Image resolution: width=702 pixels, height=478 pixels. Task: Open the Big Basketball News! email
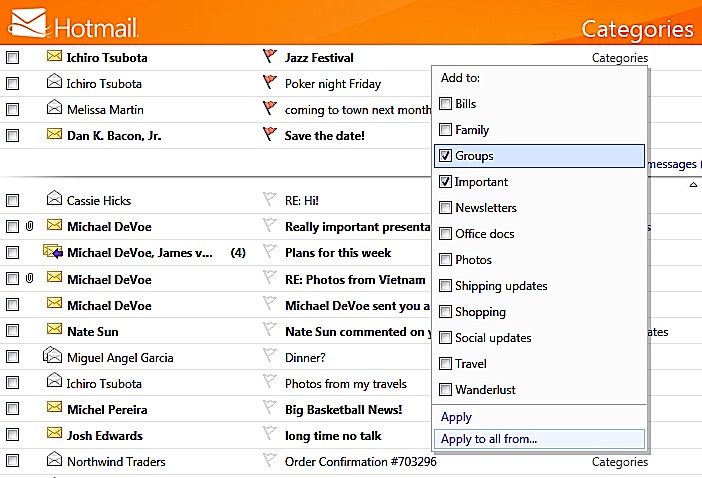tap(343, 409)
